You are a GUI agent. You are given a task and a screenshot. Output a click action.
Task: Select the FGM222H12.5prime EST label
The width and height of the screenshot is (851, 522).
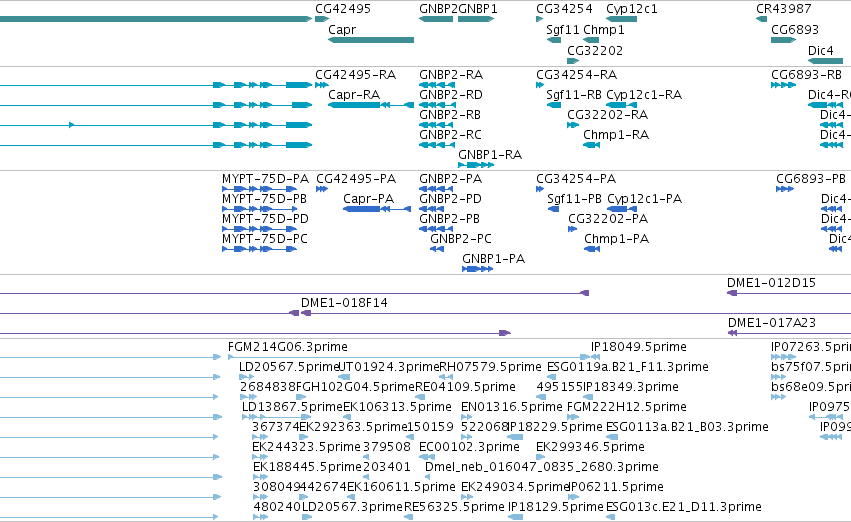[x=627, y=408]
